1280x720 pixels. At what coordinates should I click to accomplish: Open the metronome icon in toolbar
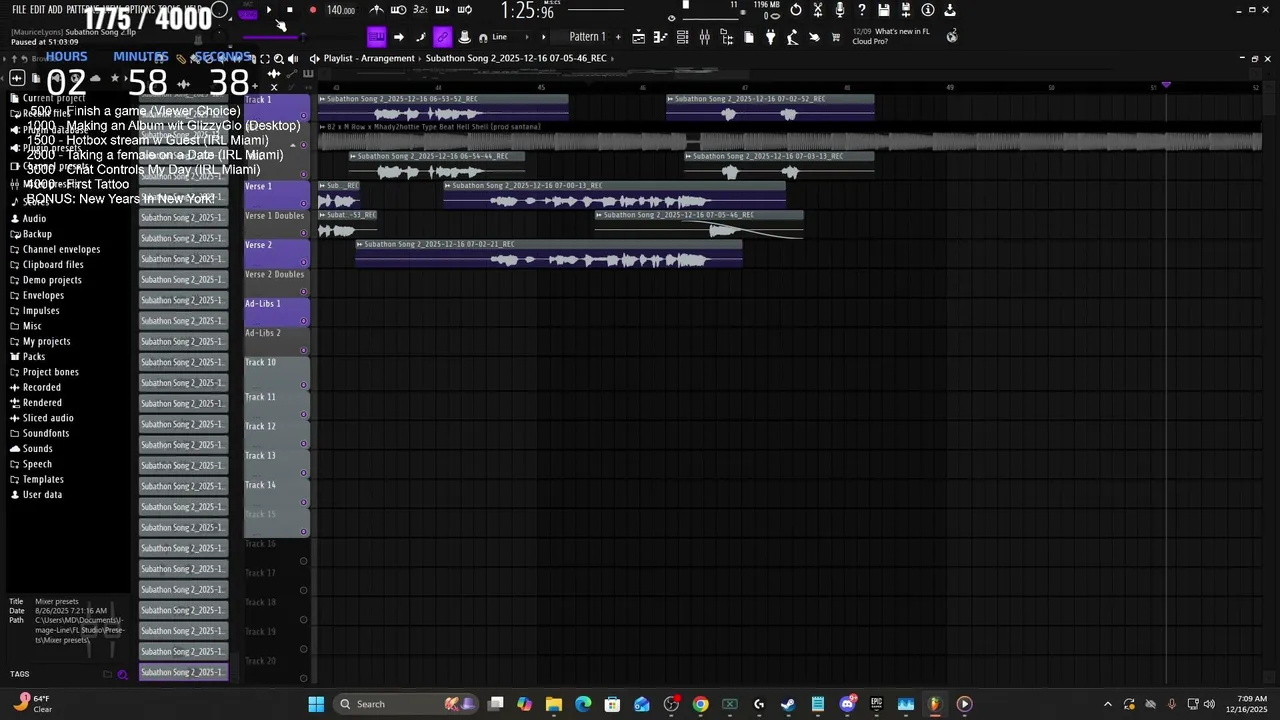coord(376,10)
